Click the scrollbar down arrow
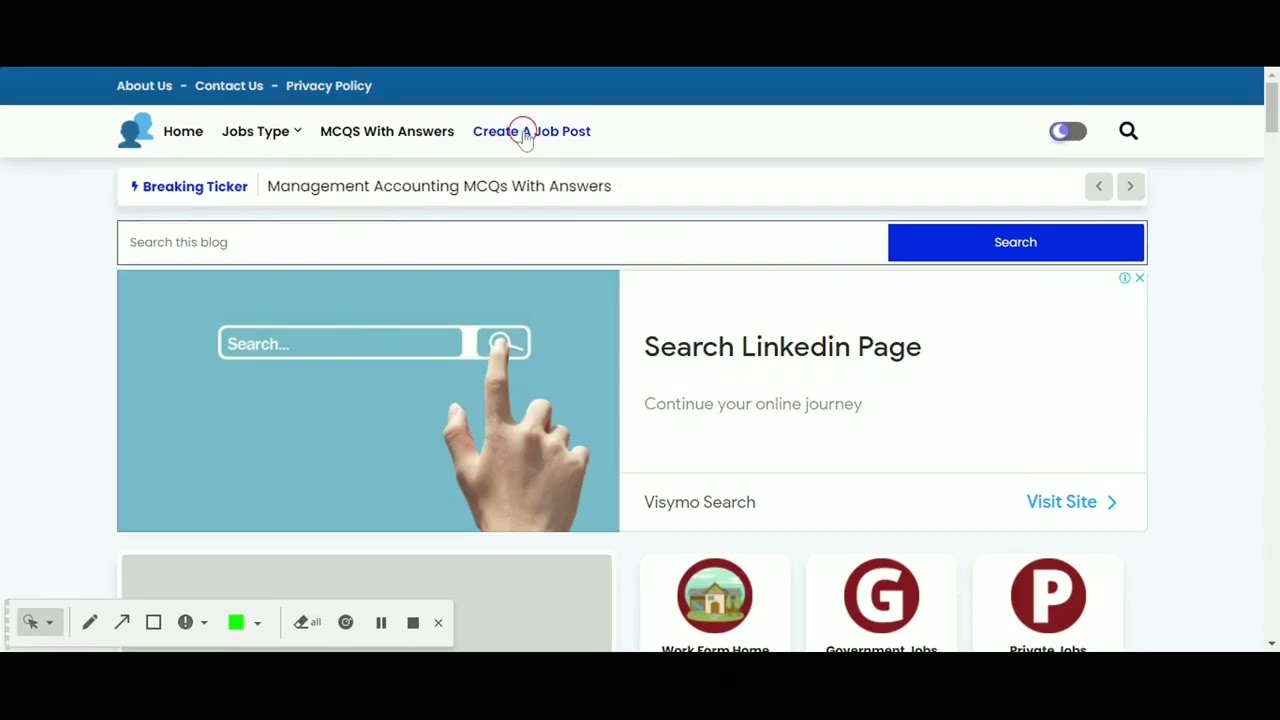Viewport: 1280px width, 720px height. [x=1272, y=644]
